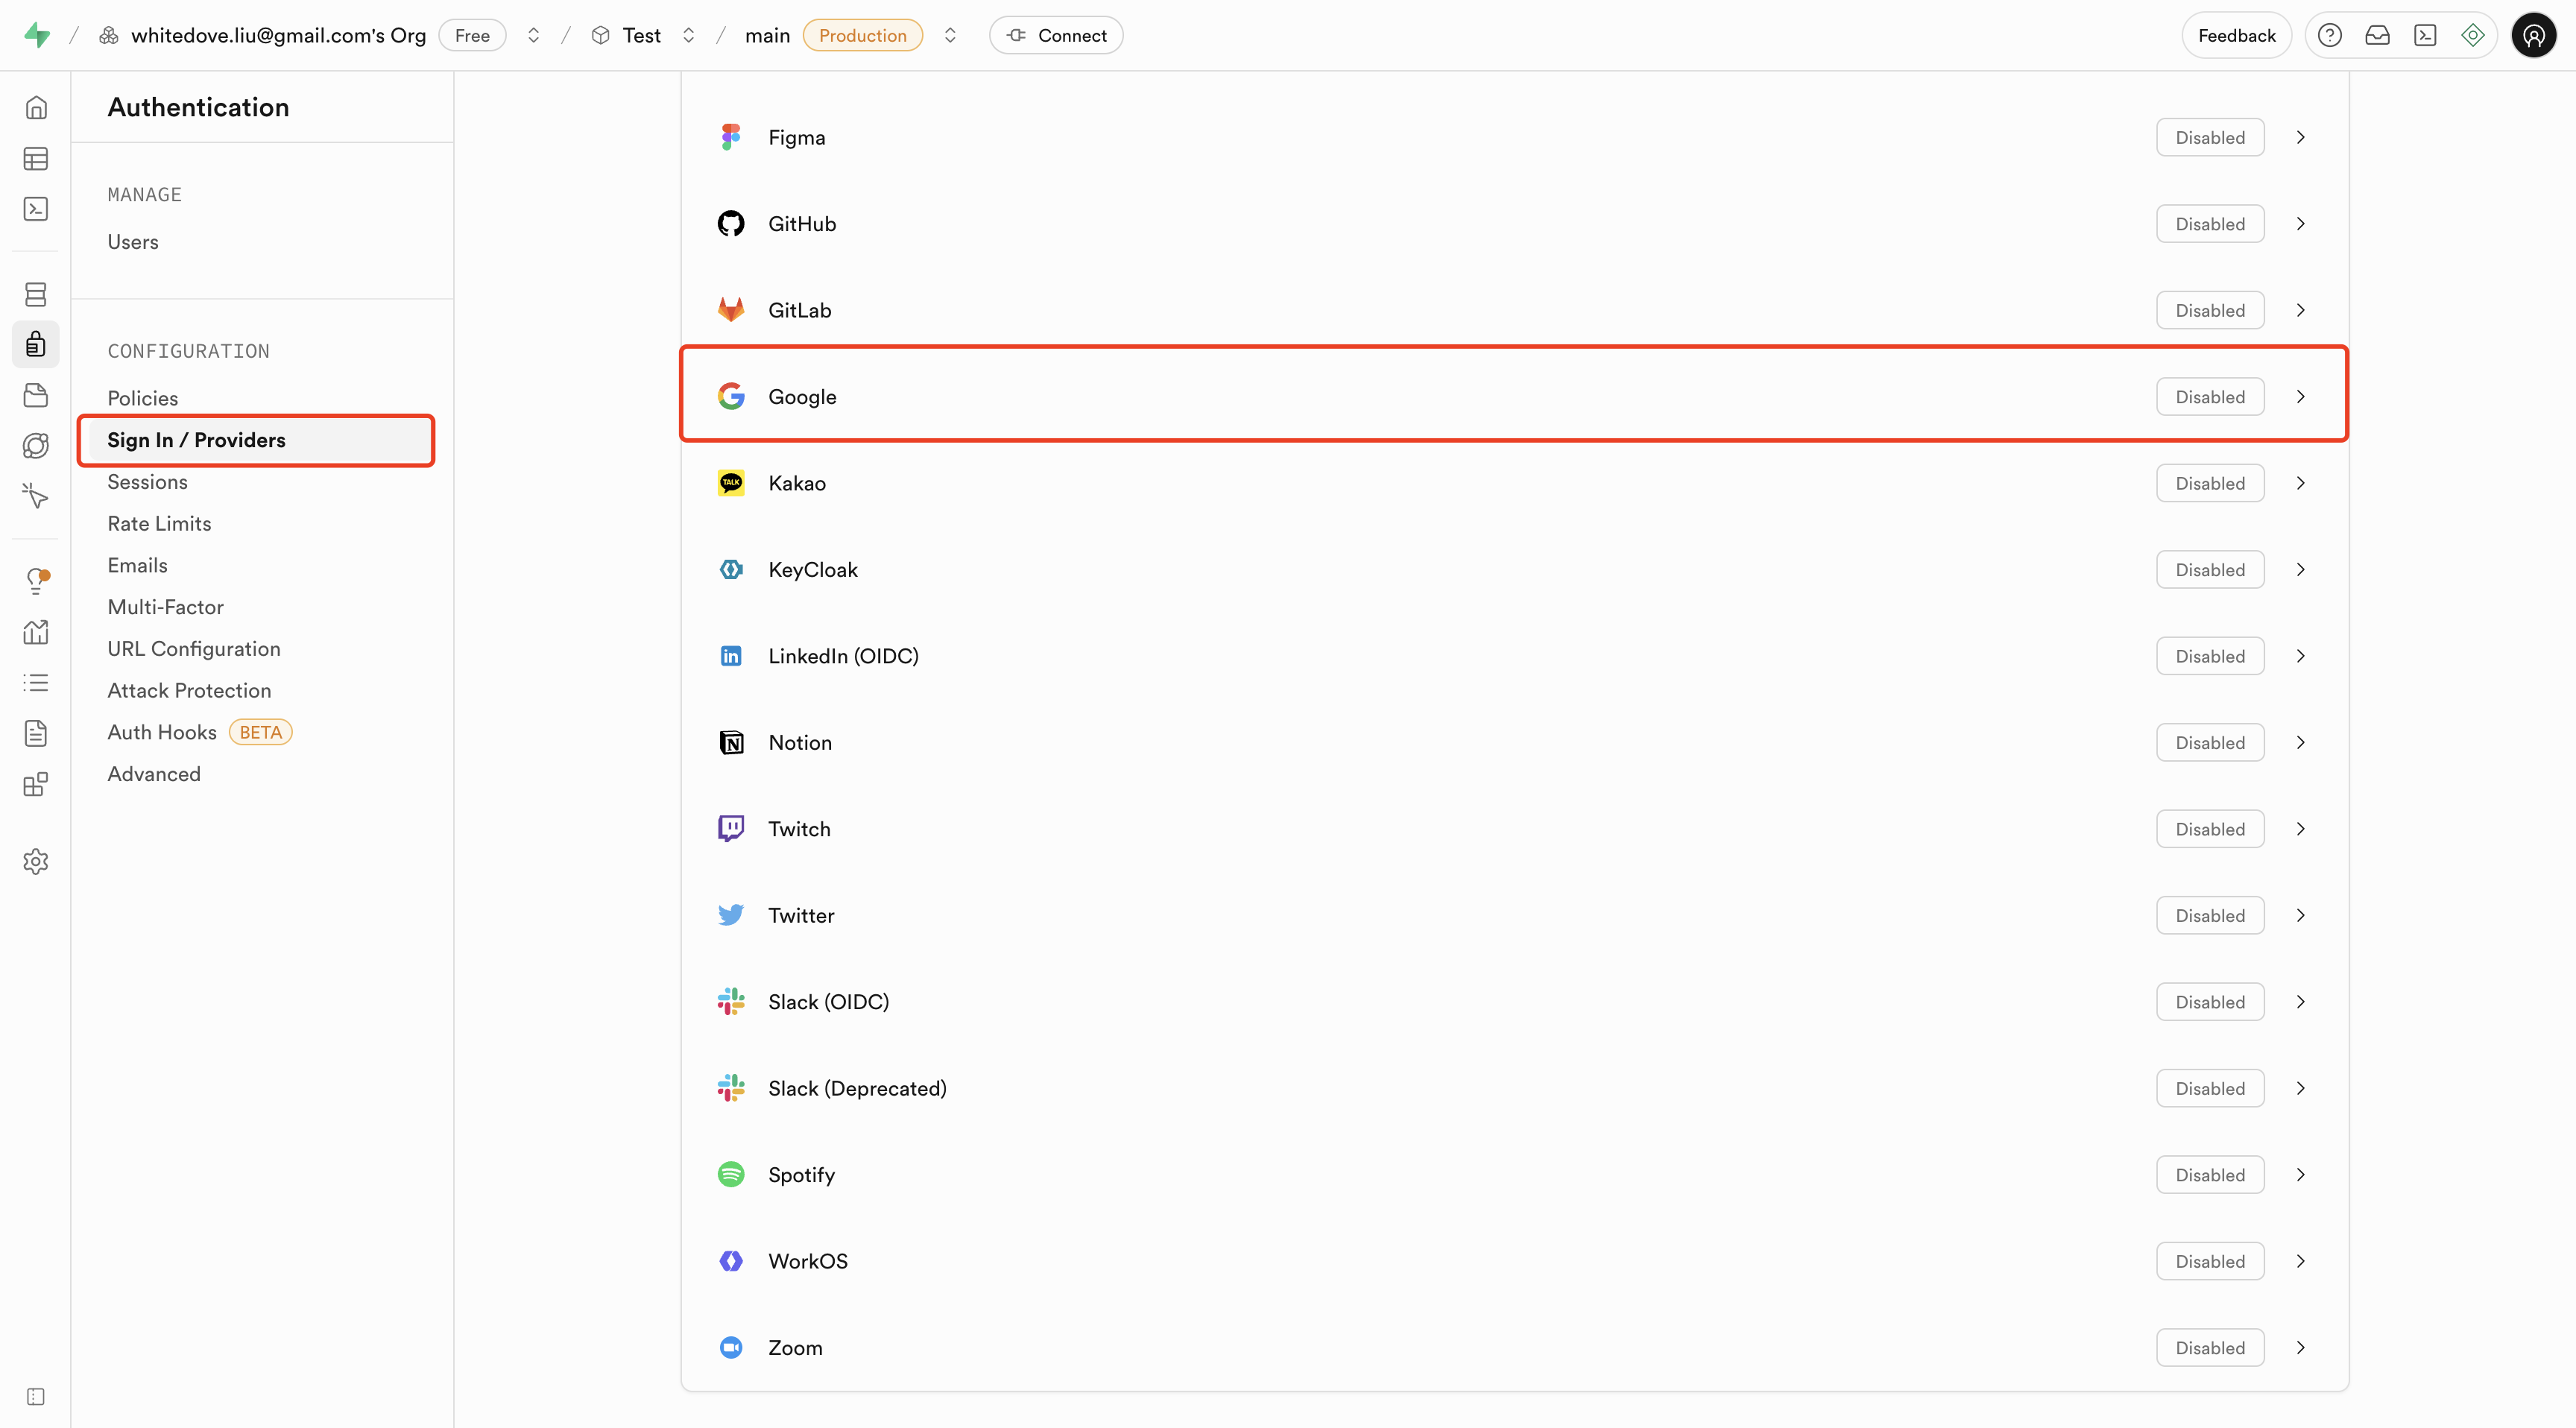
Task: Toggle the Spotify provider Disabled status
Action: [2209, 1175]
